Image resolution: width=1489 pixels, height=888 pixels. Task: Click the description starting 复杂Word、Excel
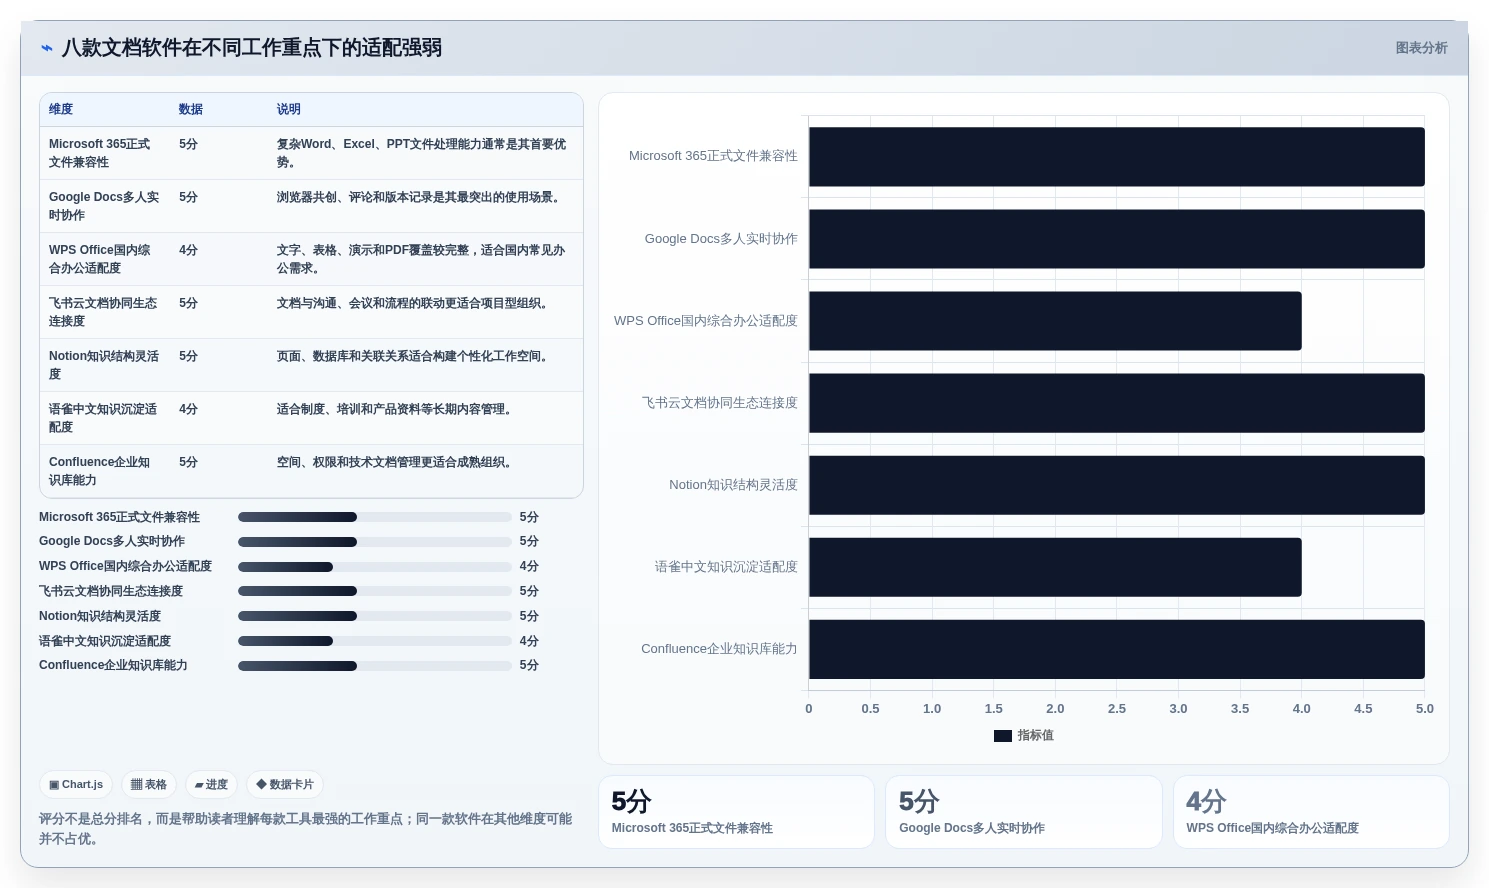(x=422, y=153)
